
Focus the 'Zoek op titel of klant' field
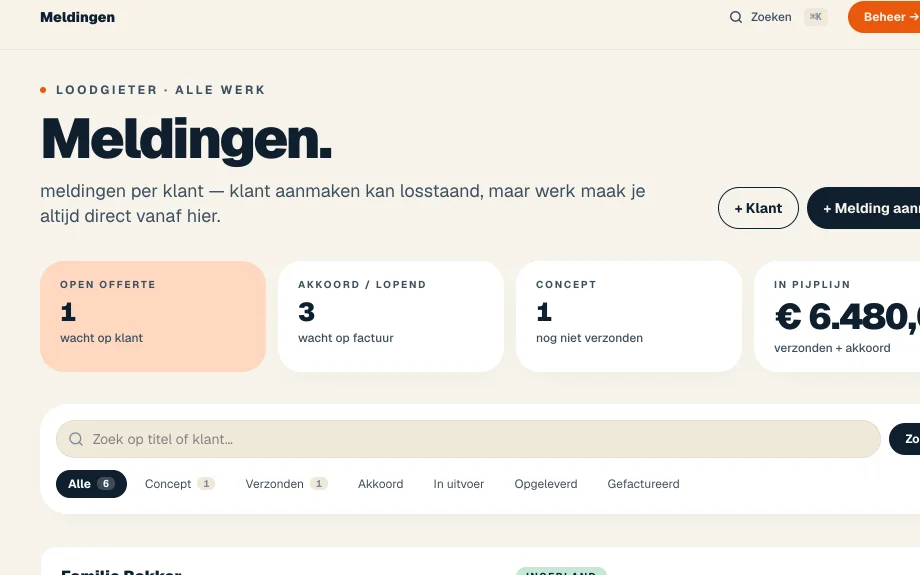click(468, 439)
